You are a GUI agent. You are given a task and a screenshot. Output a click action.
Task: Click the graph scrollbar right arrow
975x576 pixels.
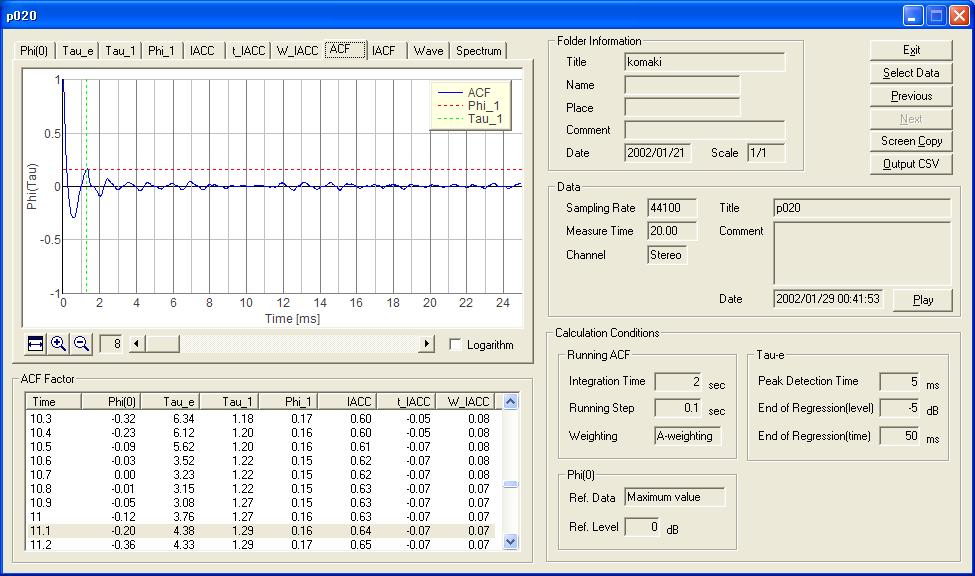[x=427, y=344]
